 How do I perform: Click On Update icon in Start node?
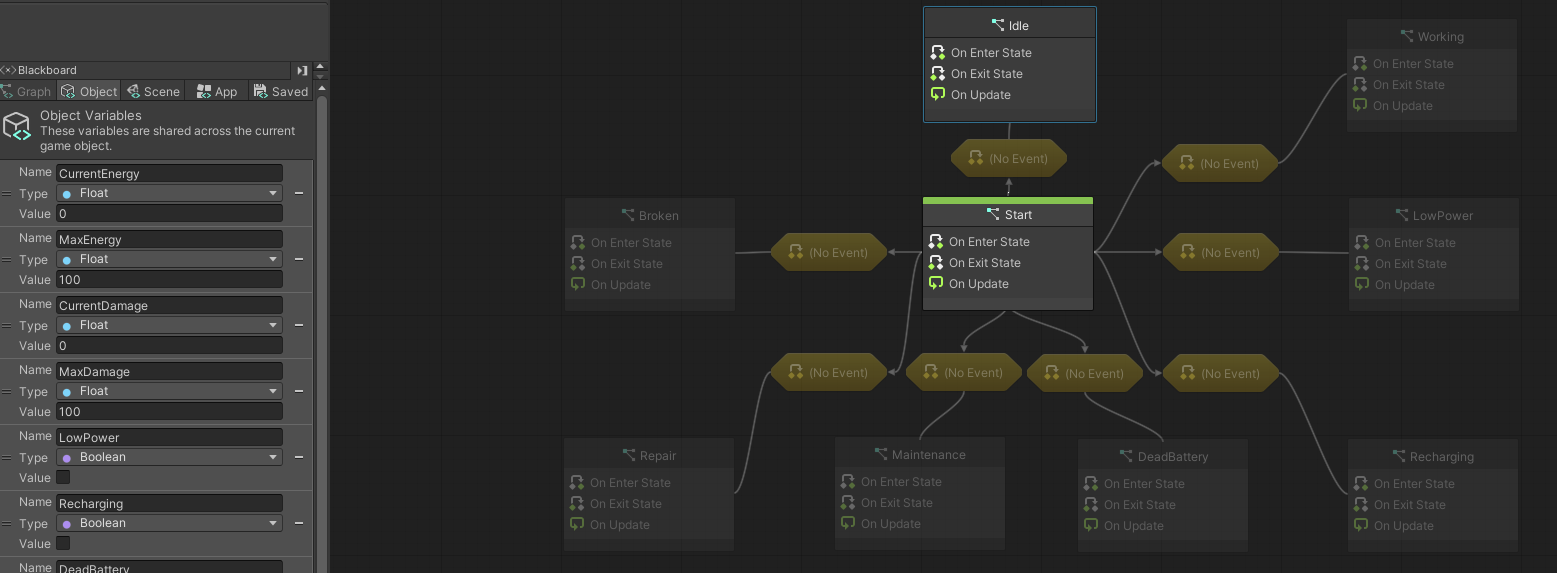point(936,284)
